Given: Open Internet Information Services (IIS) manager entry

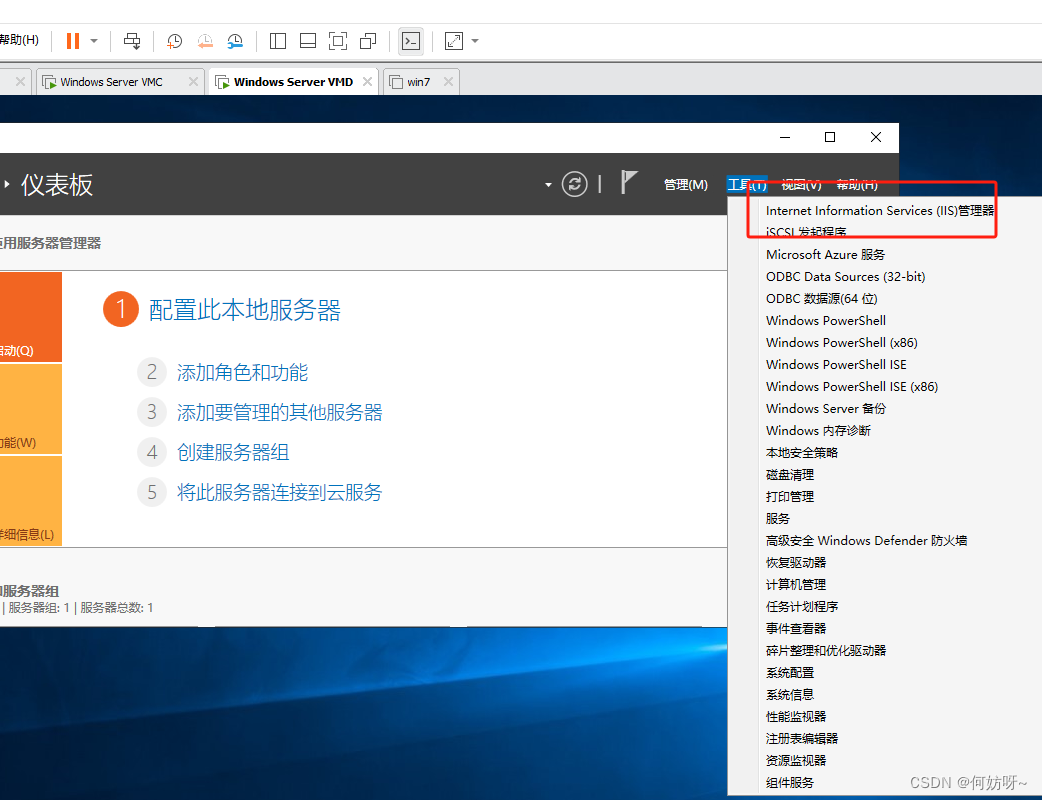Looking at the screenshot, I should coord(879,211).
